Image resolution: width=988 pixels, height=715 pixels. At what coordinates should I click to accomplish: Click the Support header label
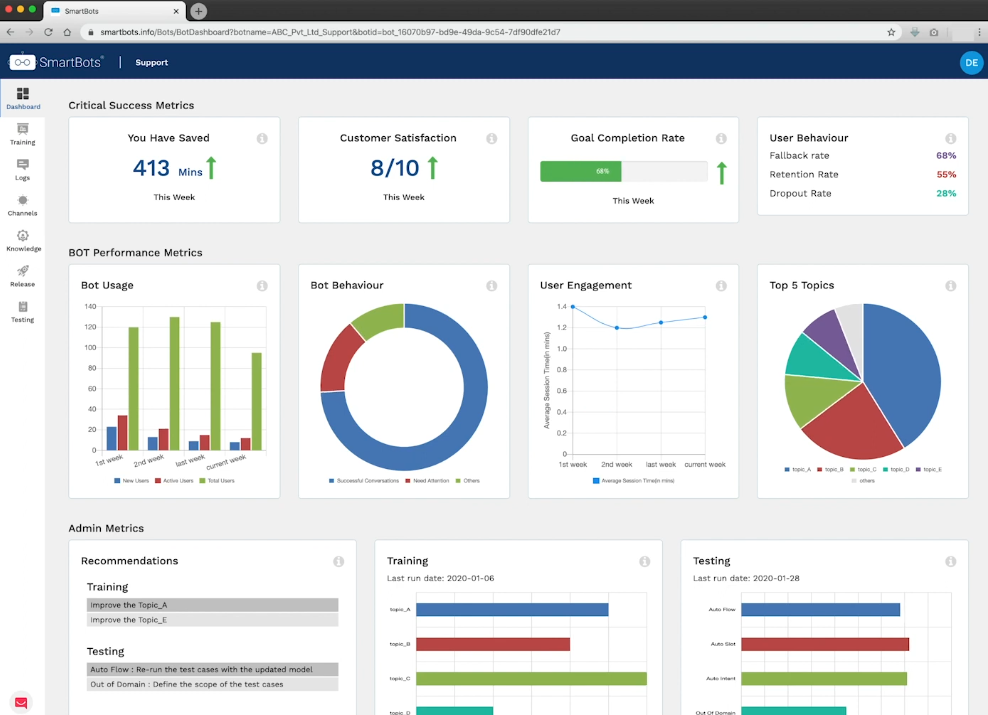pos(151,62)
